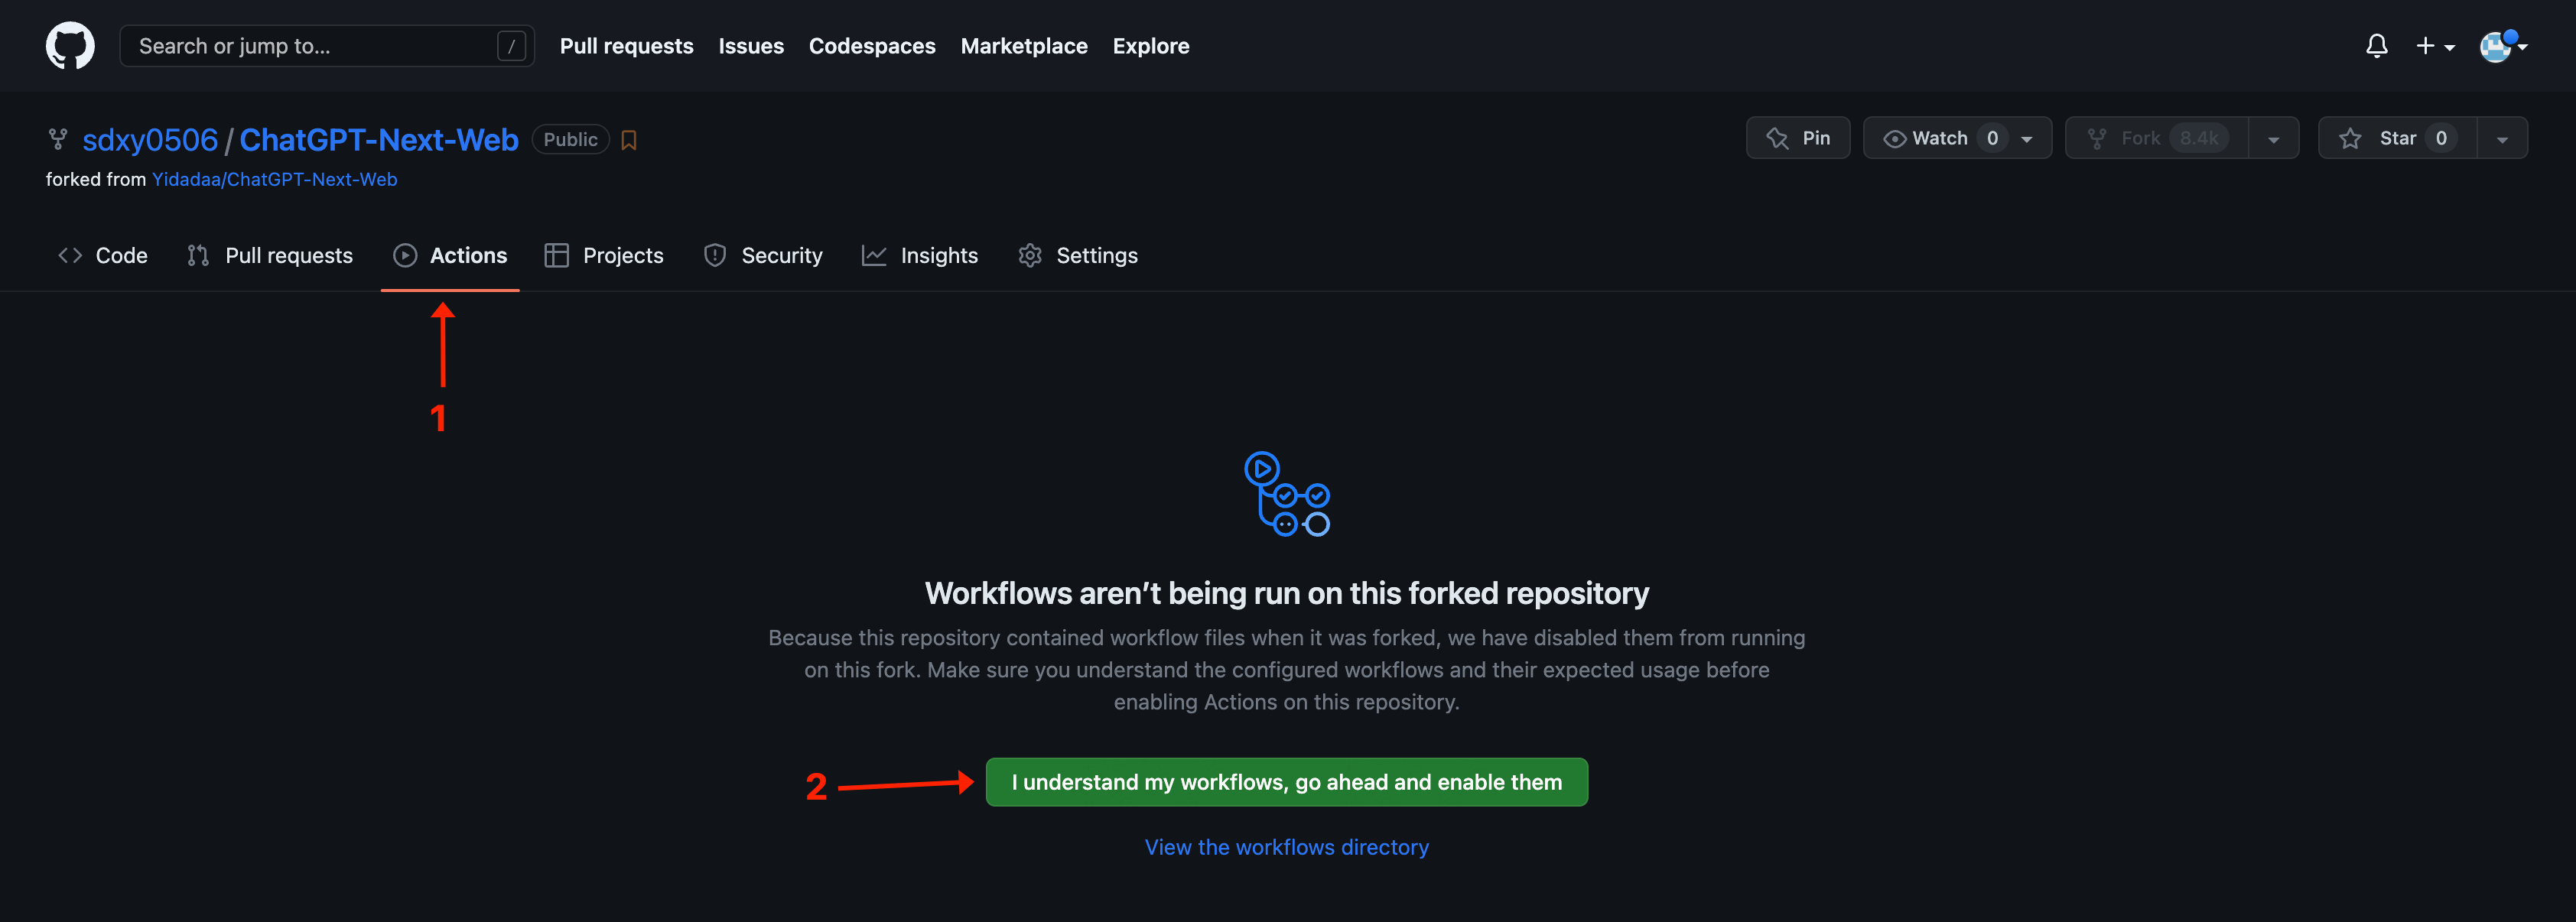Screen dimensions: 2576x922
Task: Click the pull request icon in tabs
Action: pos(198,256)
